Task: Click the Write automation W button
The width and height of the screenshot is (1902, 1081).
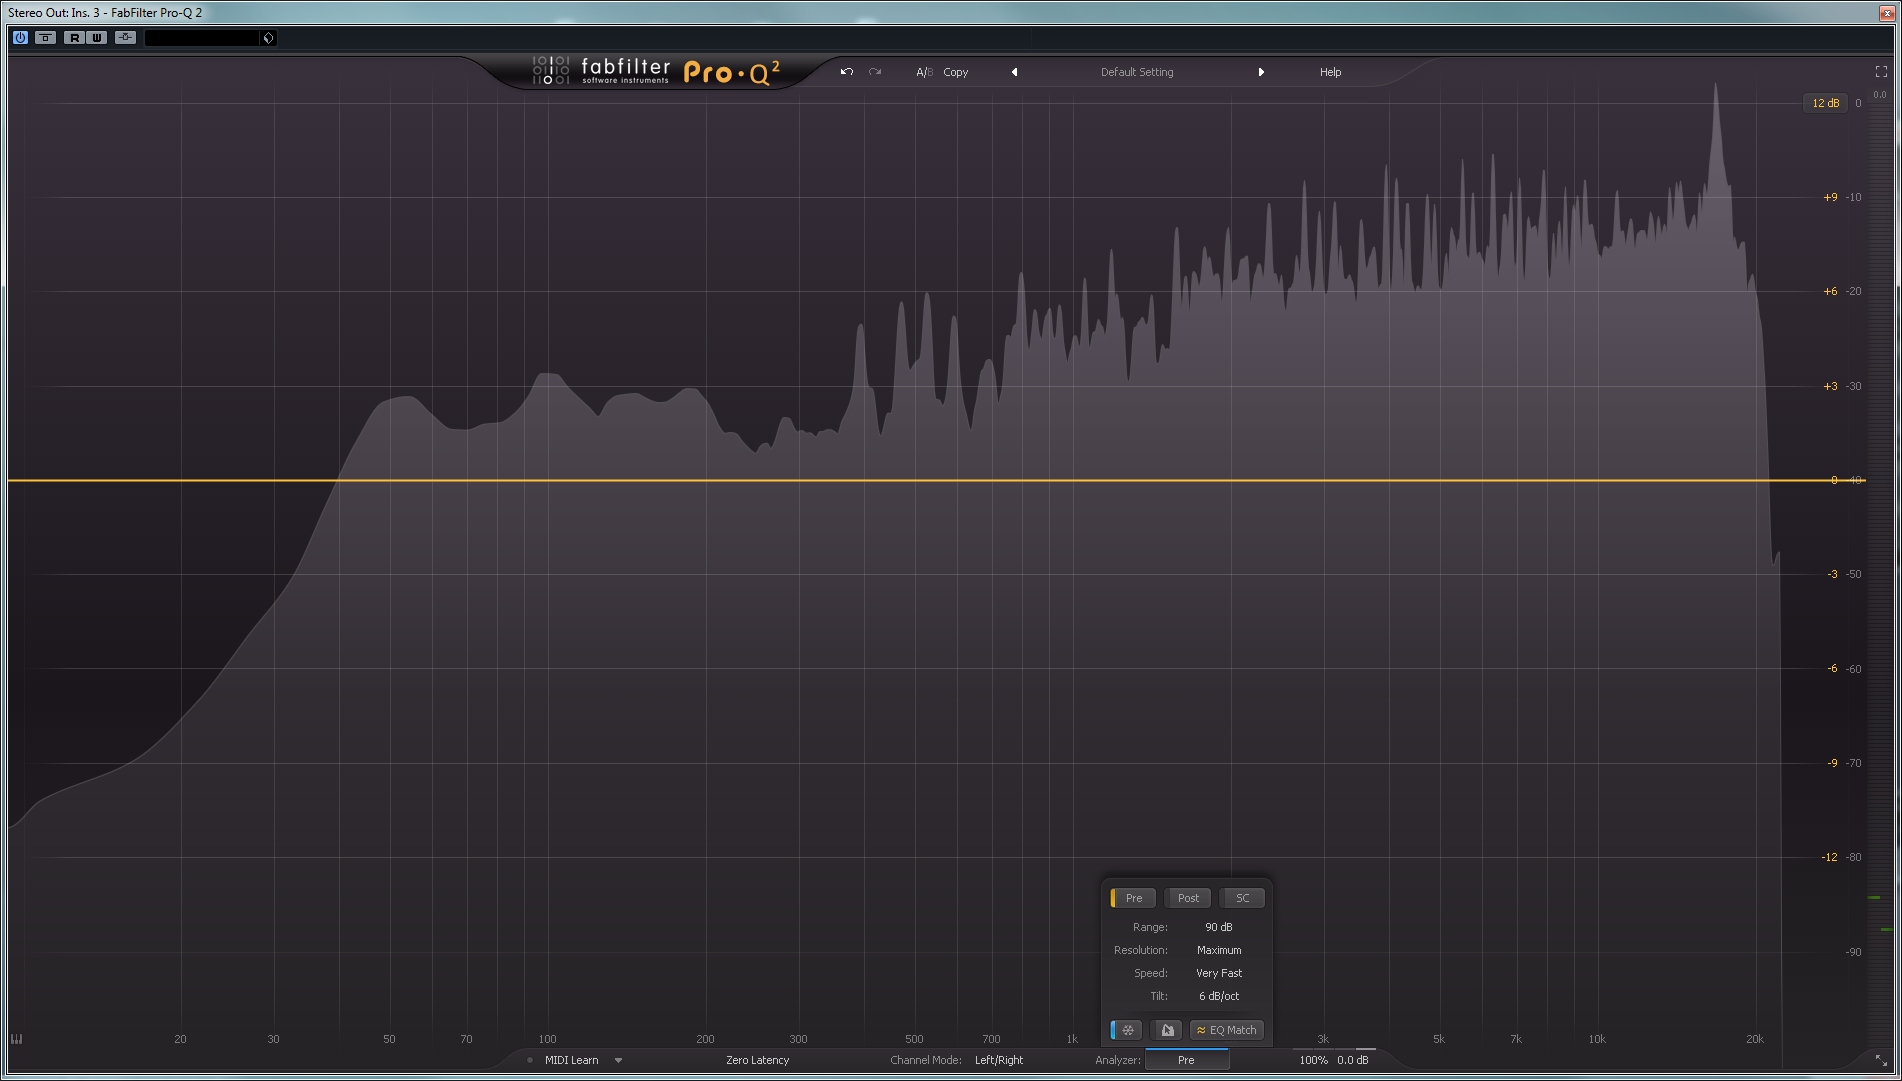Action: [97, 38]
